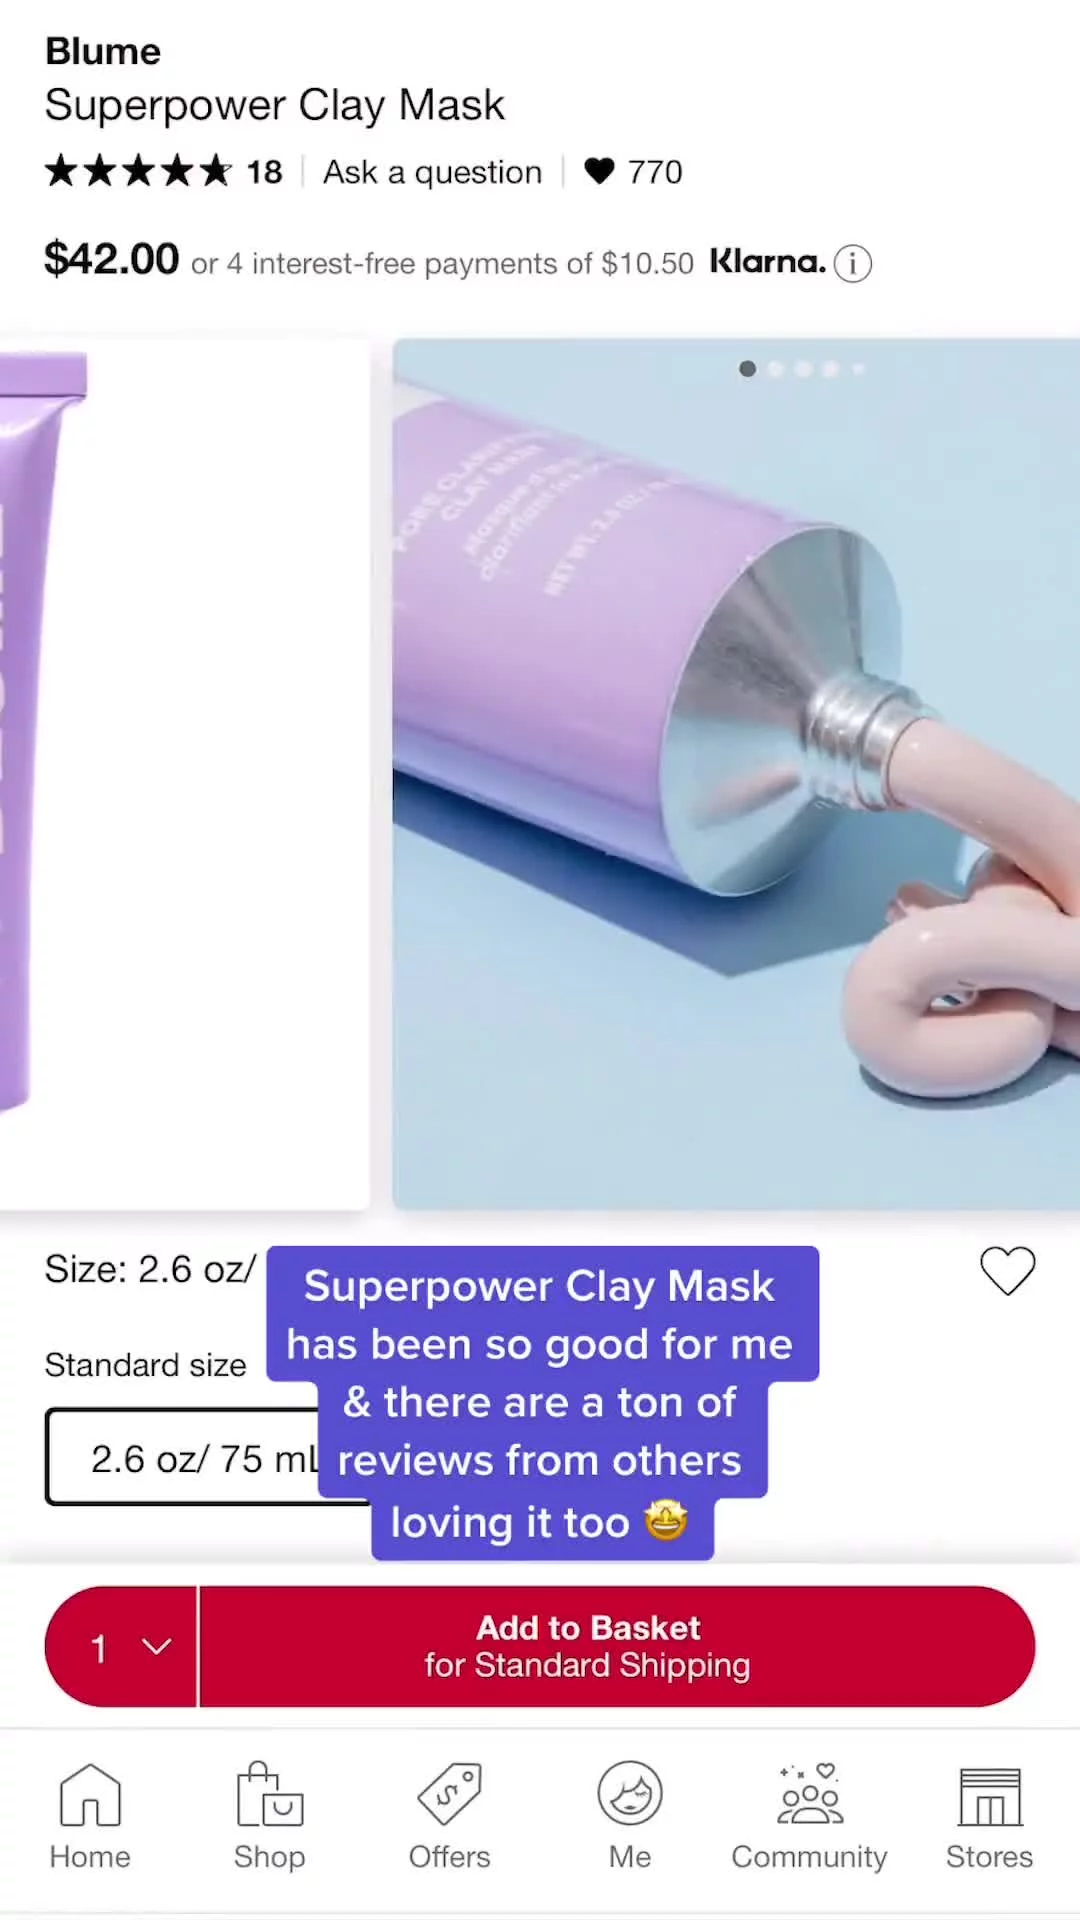Expand the quantity dropdown showing 1
The image size is (1080, 1920).
[x=122, y=1646]
